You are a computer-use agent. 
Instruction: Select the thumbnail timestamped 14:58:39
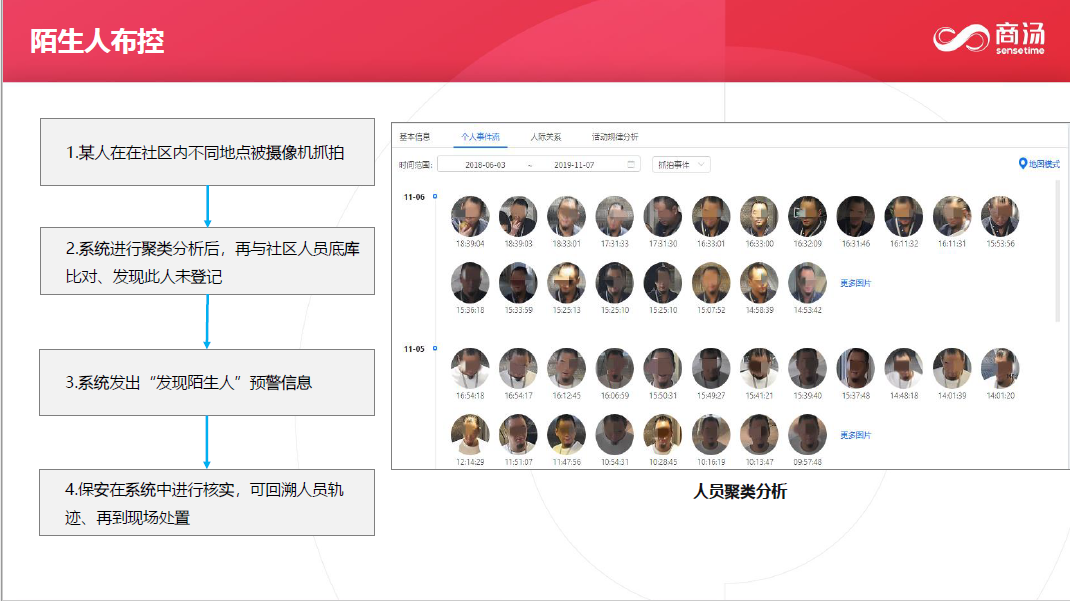(760, 282)
